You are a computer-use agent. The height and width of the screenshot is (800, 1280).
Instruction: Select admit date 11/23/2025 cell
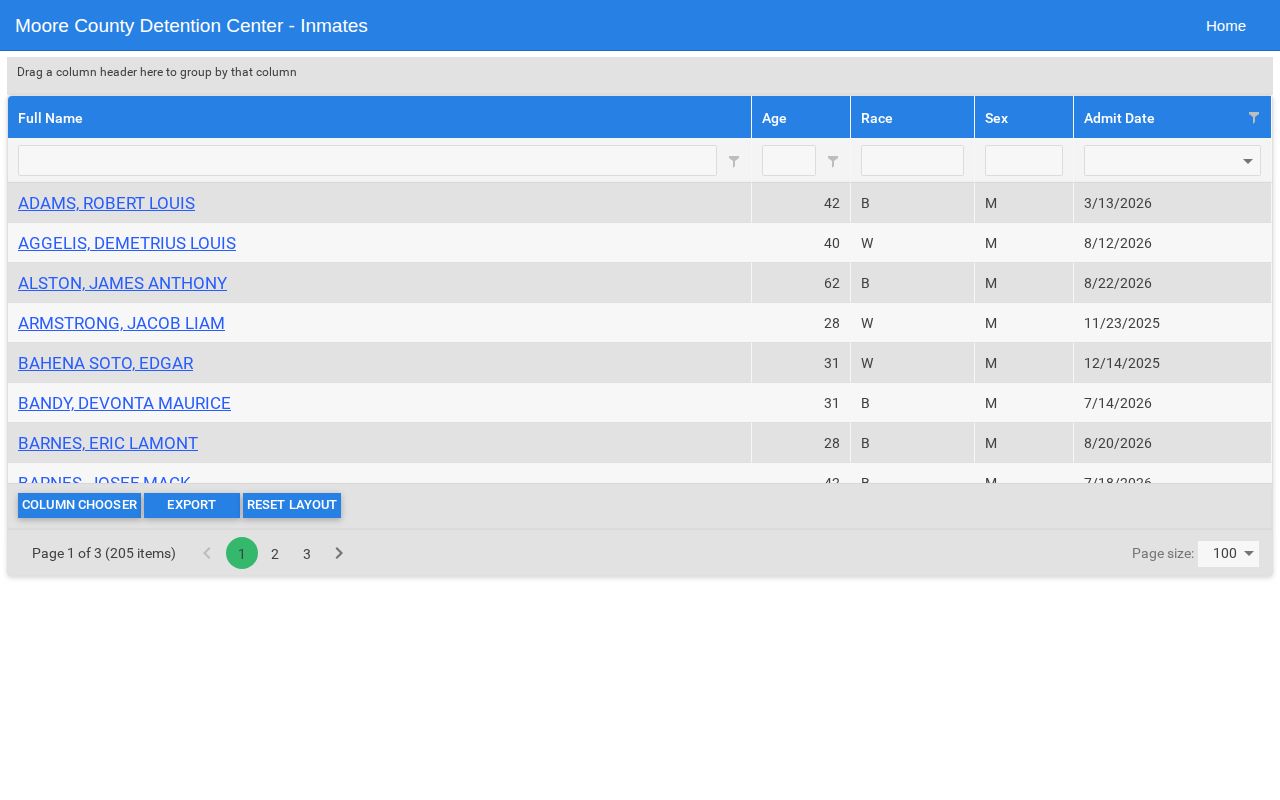click(1172, 323)
